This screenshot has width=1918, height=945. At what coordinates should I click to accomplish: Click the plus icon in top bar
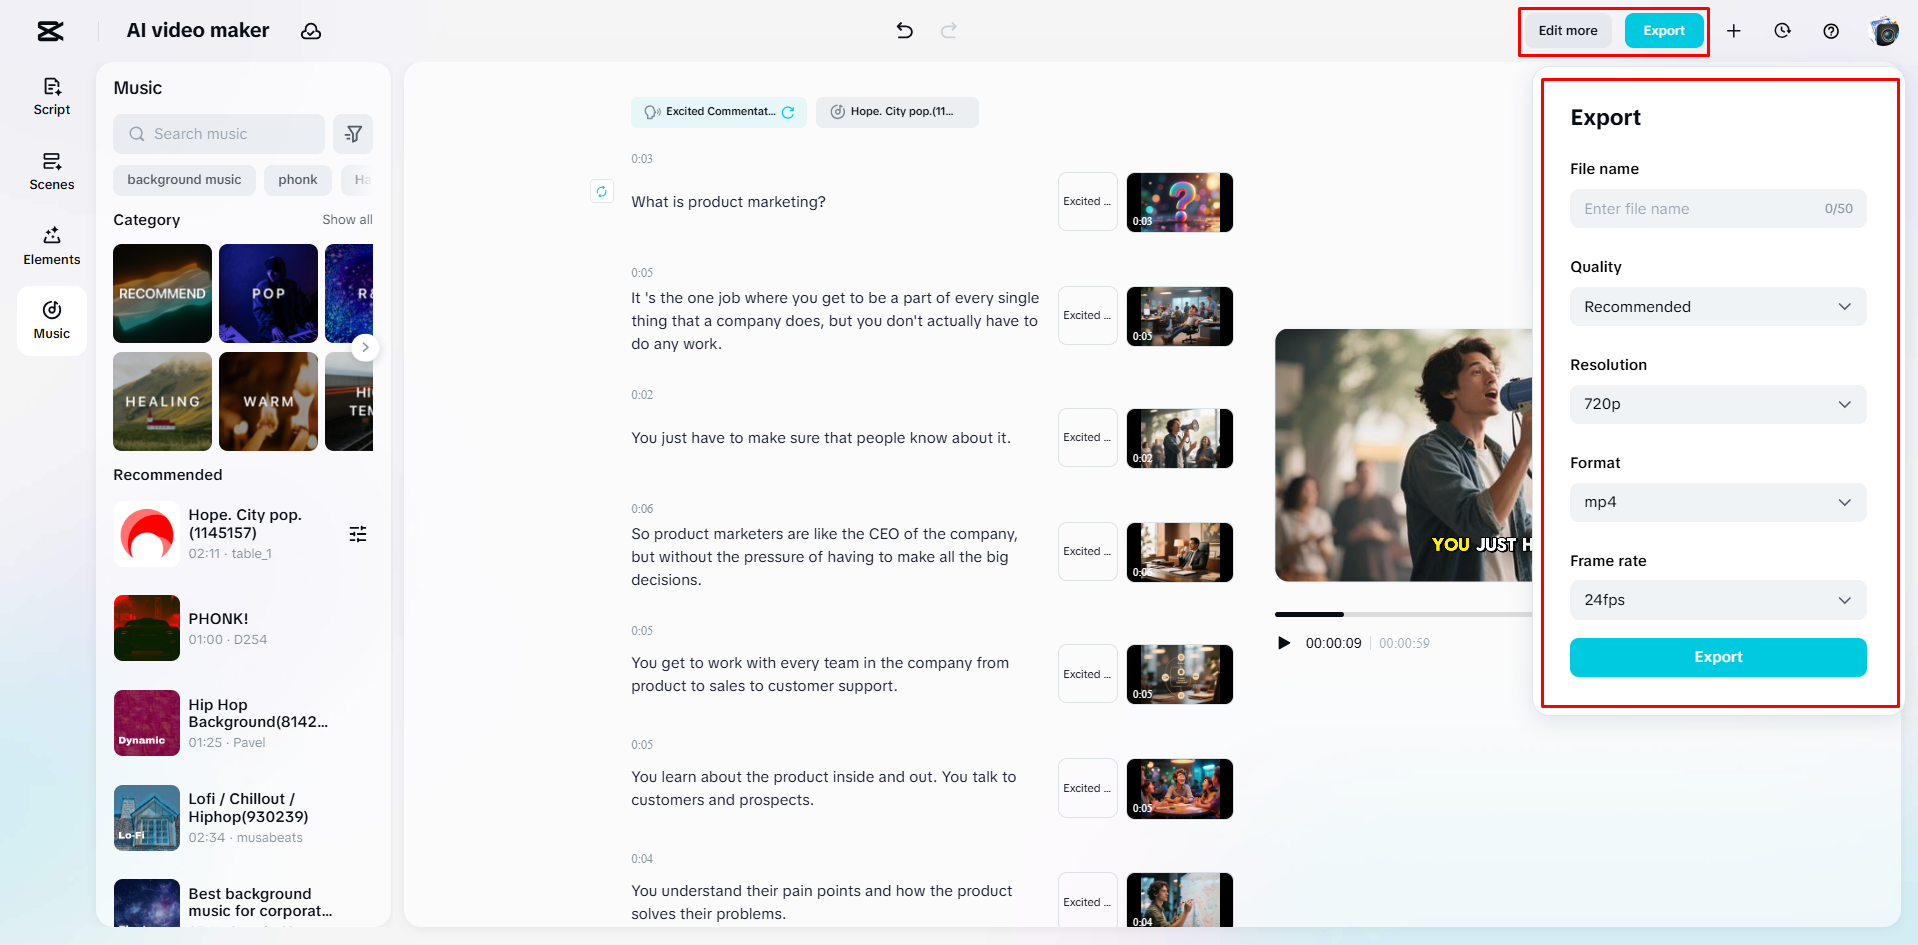(x=1734, y=31)
